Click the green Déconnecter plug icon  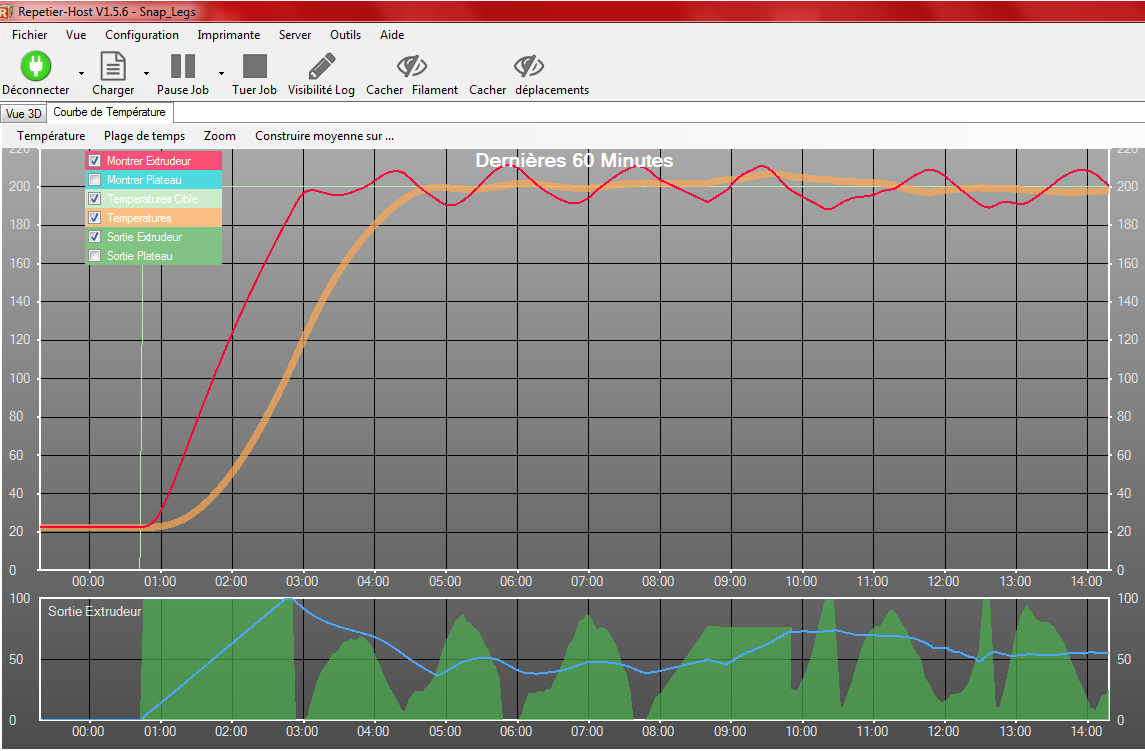(x=35, y=66)
